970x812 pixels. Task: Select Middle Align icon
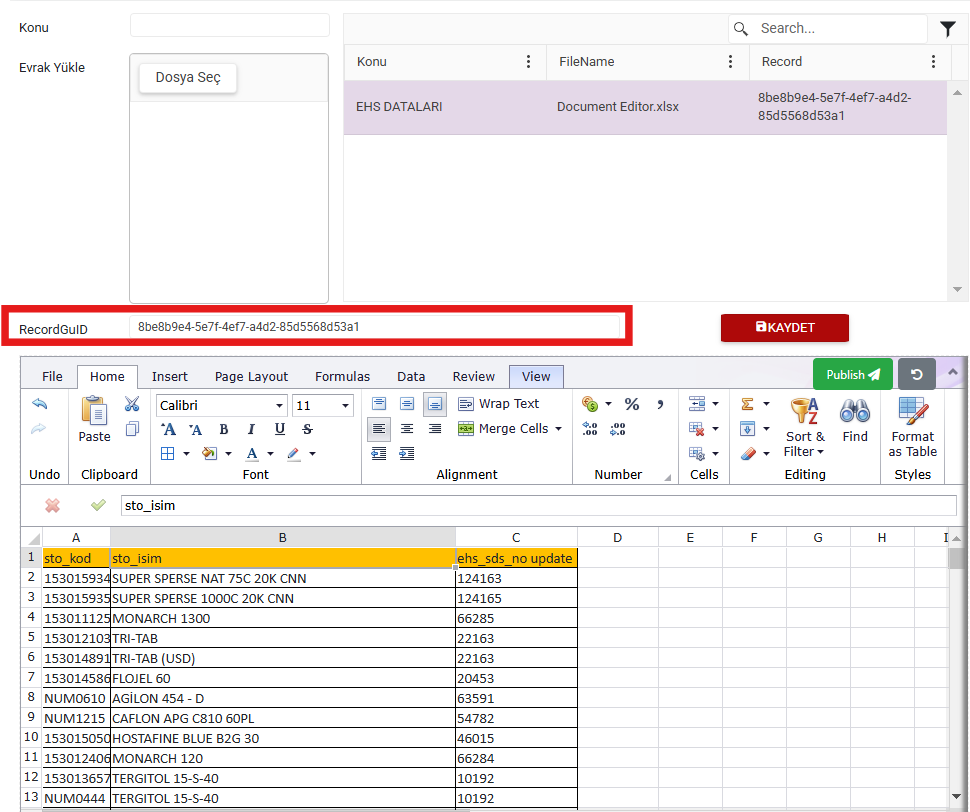(407, 404)
